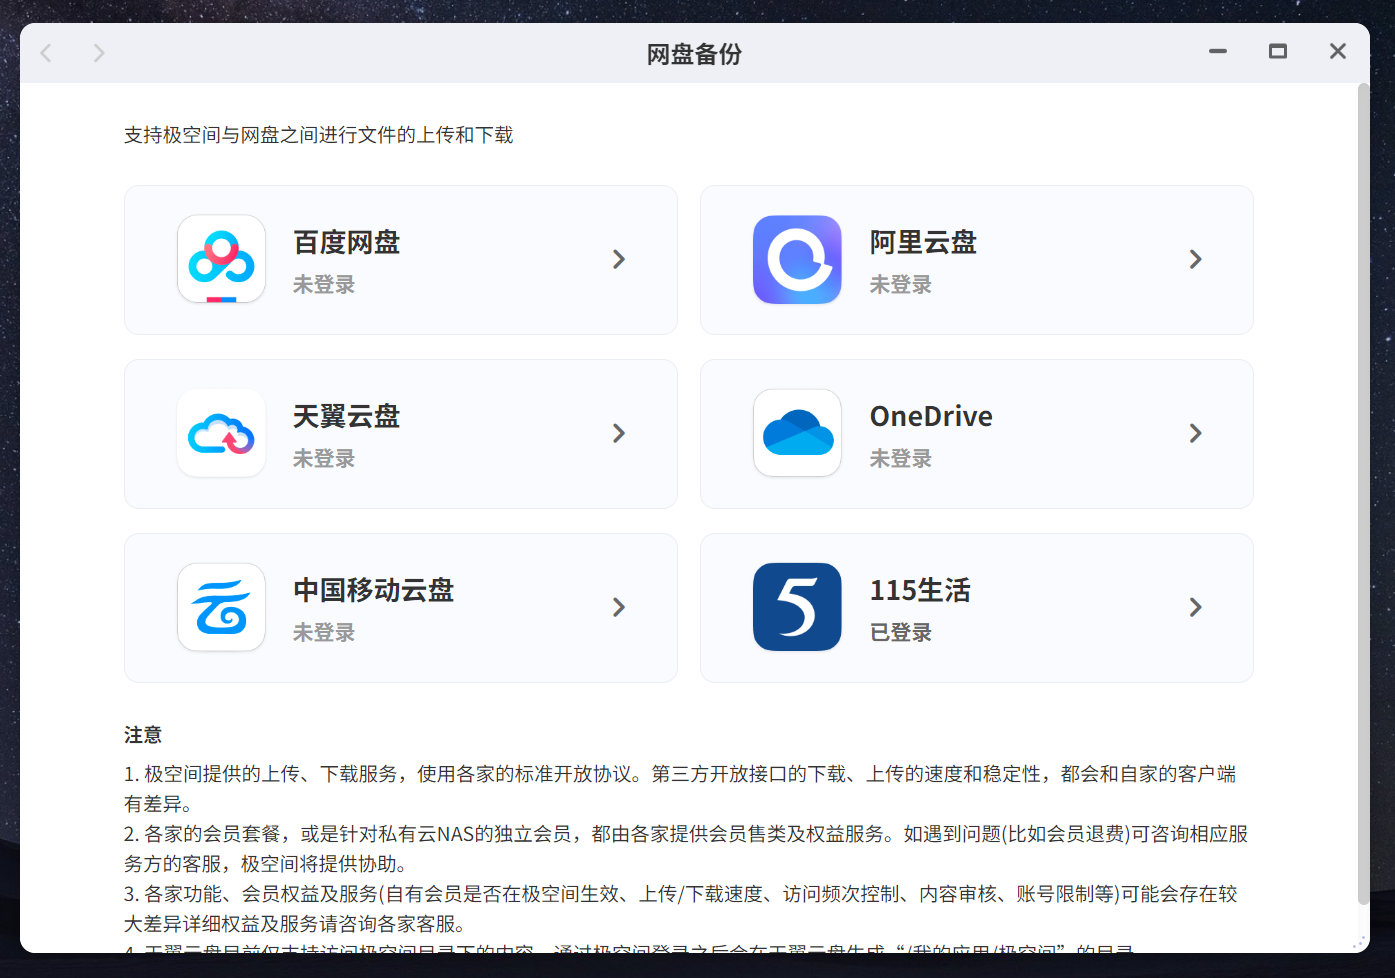Click 未登录 status under 天翼云盘
This screenshot has width=1395, height=978.
(324, 459)
